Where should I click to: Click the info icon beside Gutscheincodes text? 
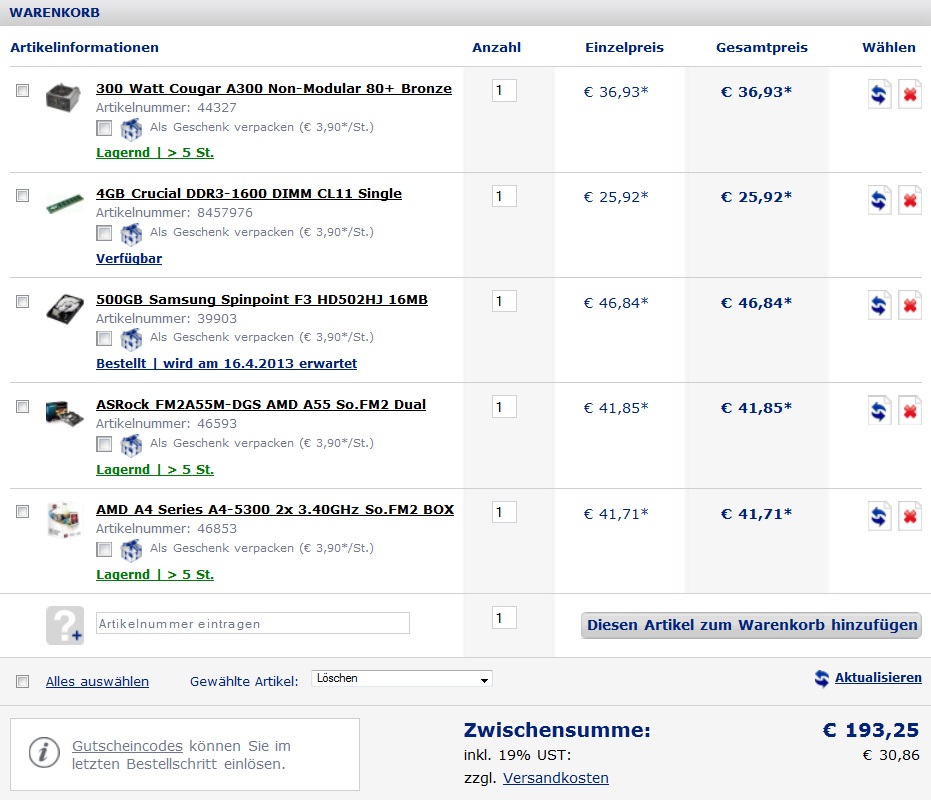pyautogui.click(x=44, y=752)
